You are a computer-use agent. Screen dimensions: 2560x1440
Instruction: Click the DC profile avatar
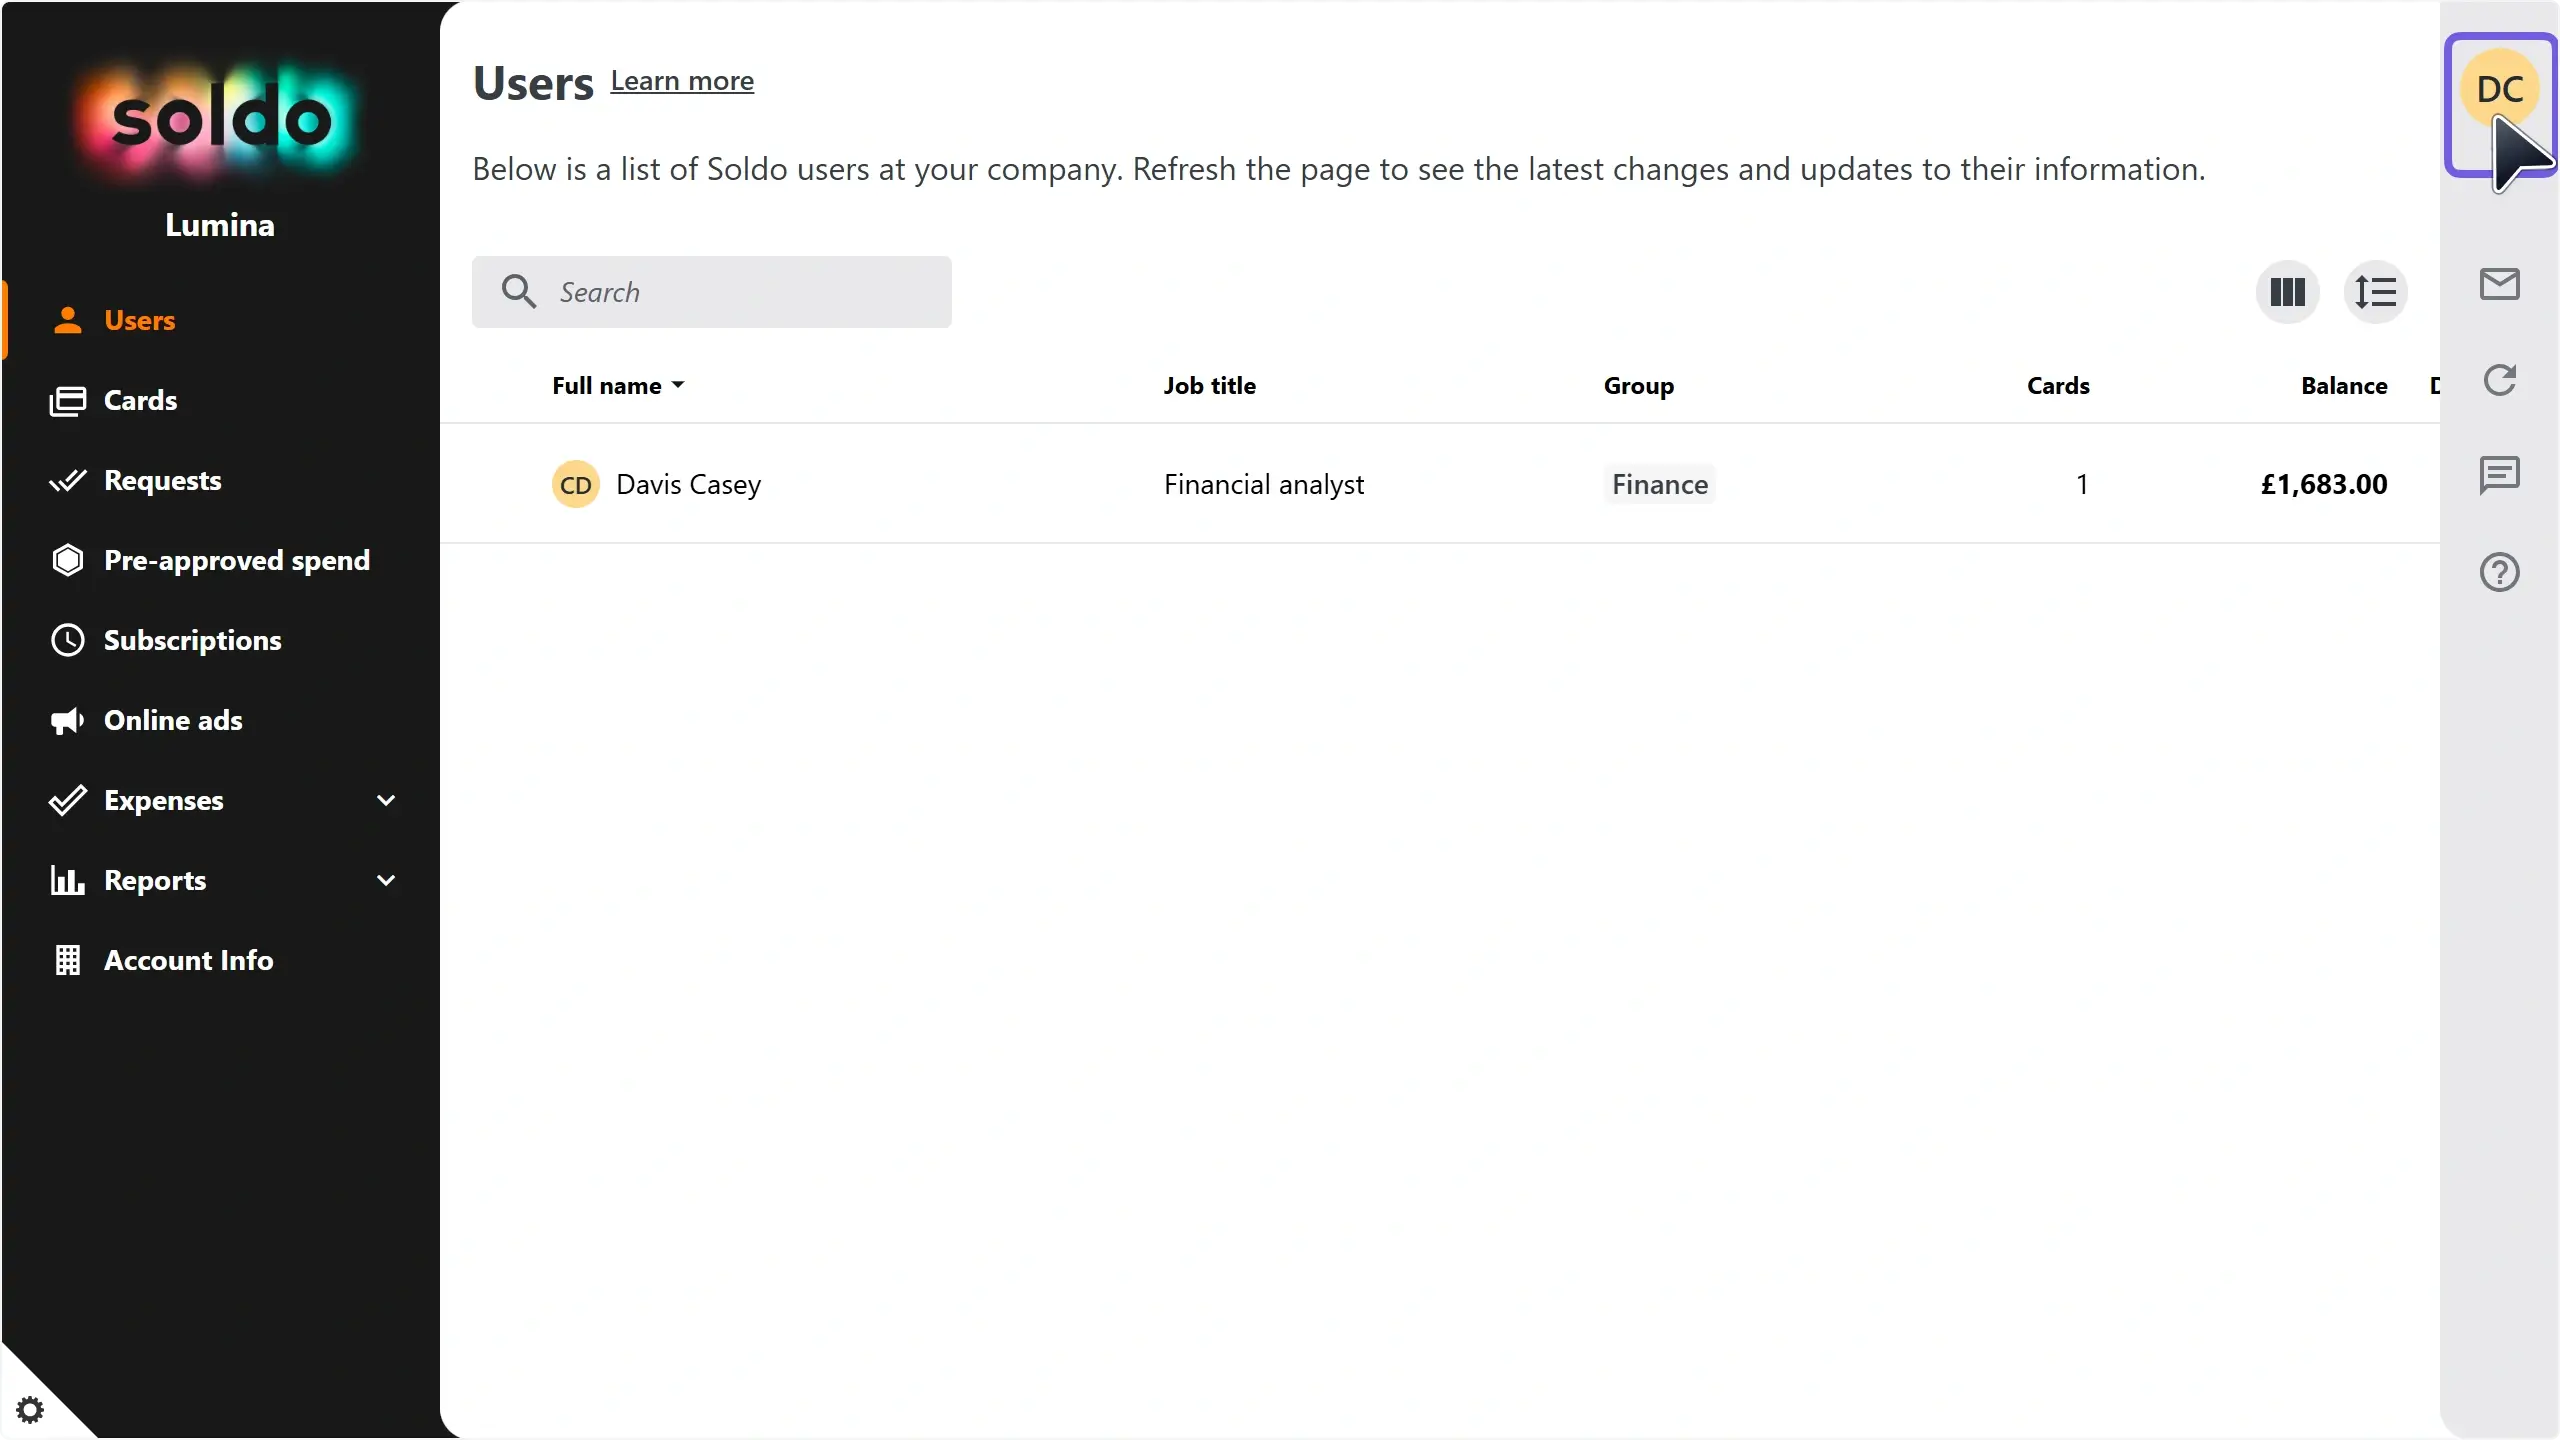[2499, 90]
